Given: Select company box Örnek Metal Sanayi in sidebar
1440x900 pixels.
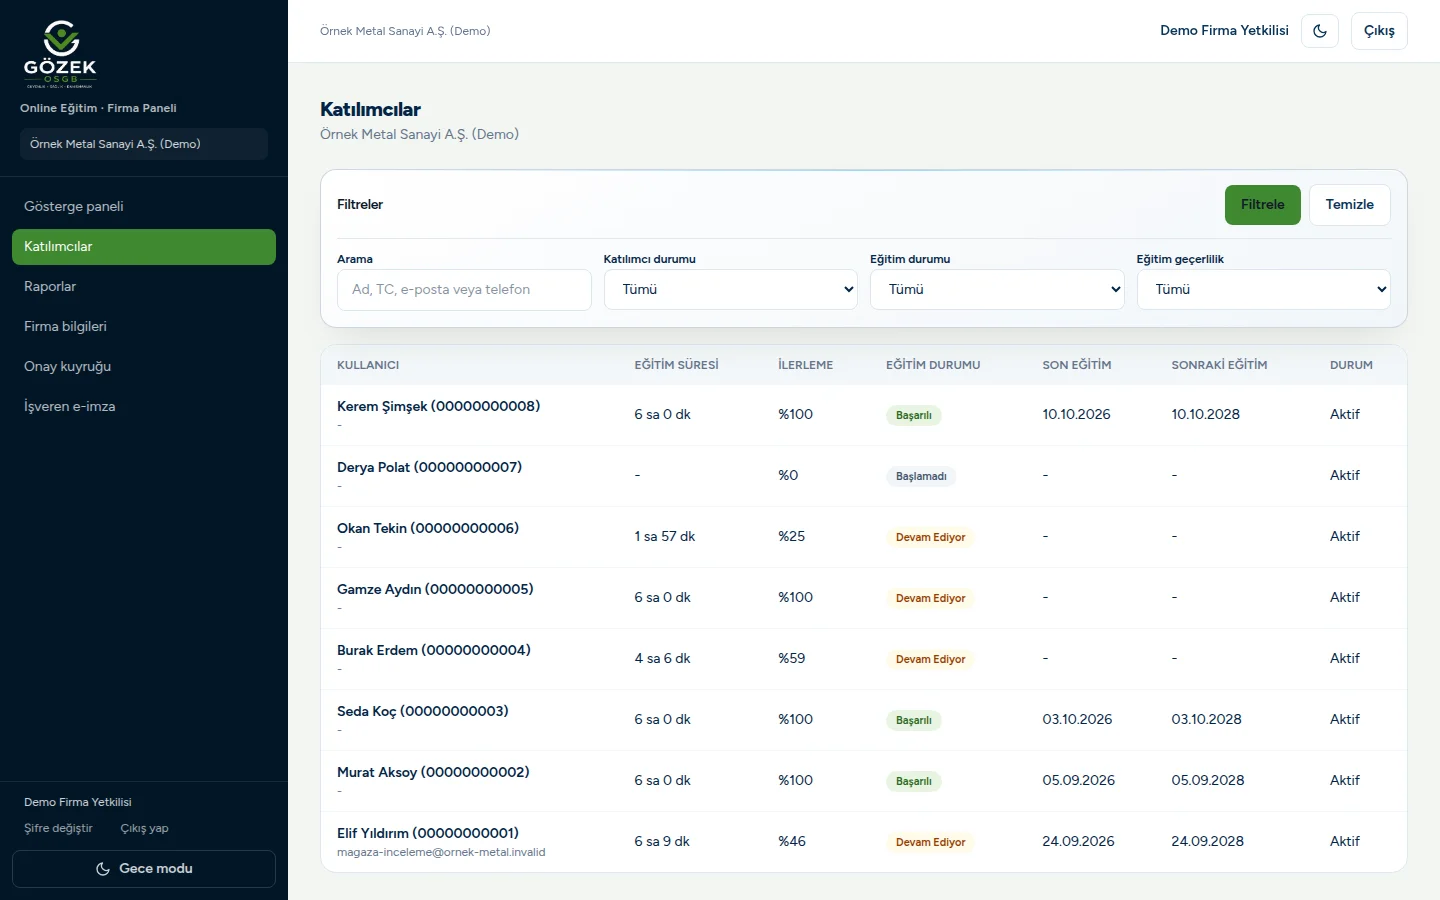Looking at the screenshot, I should [144, 144].
